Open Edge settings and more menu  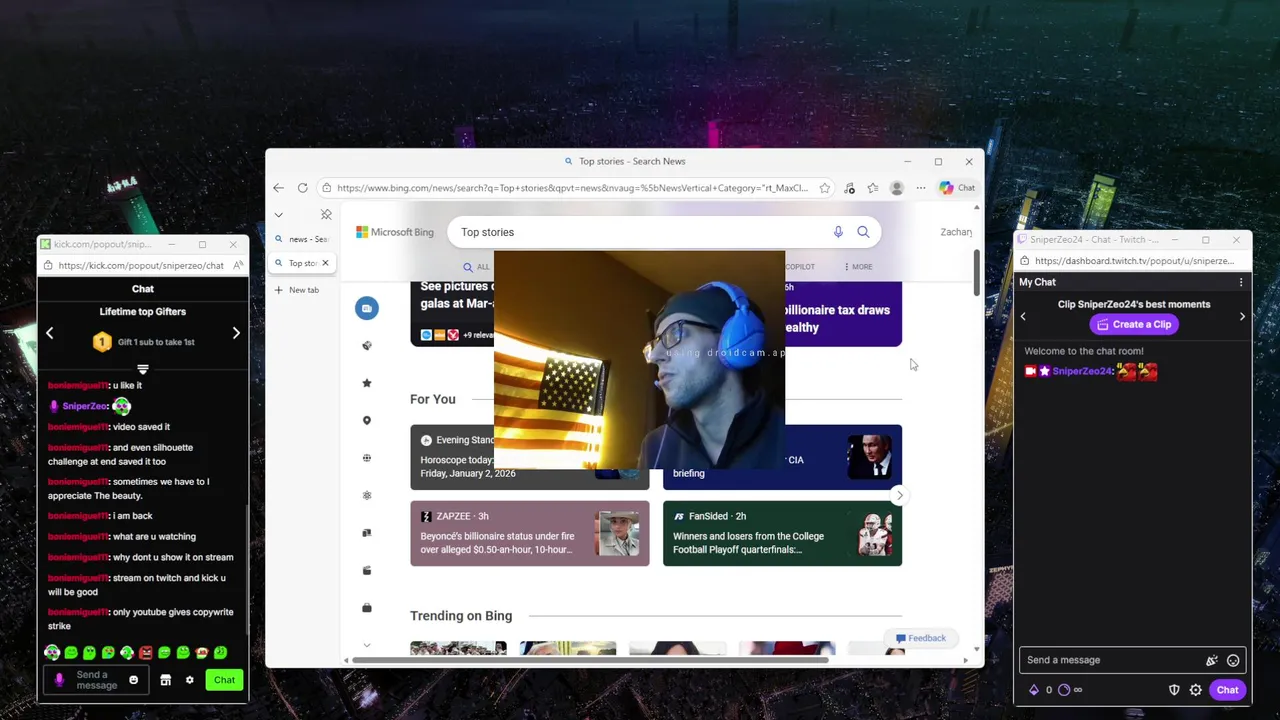pyautogui.click(x=921, y=188)
